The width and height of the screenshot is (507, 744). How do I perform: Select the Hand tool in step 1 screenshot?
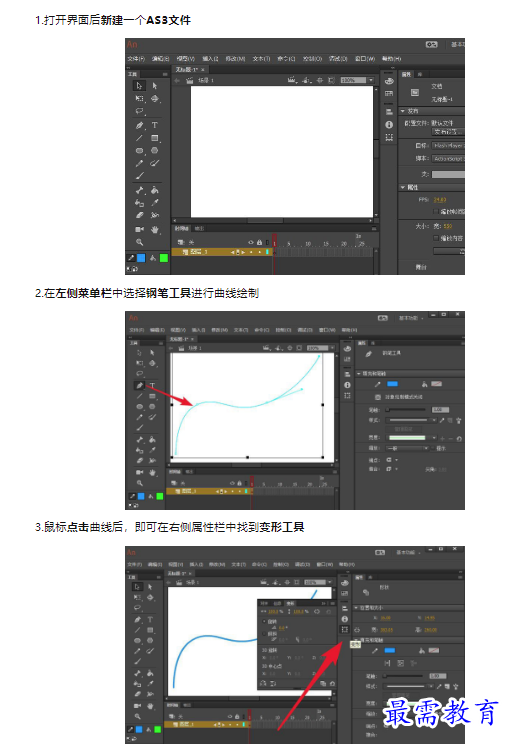(x=155, y=229)
